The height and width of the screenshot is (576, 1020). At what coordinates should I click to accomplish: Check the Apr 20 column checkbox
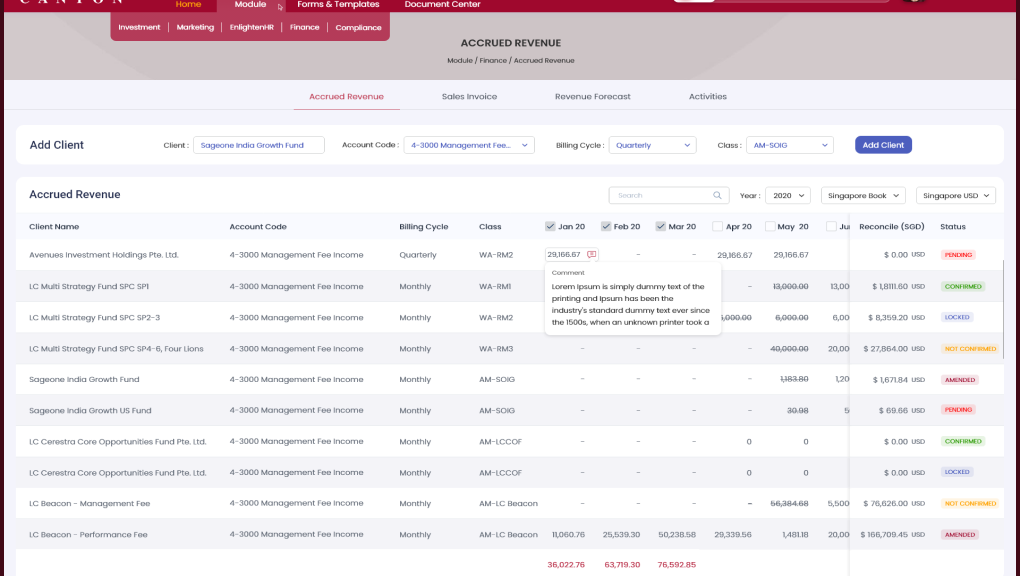[x=718, y=226]
